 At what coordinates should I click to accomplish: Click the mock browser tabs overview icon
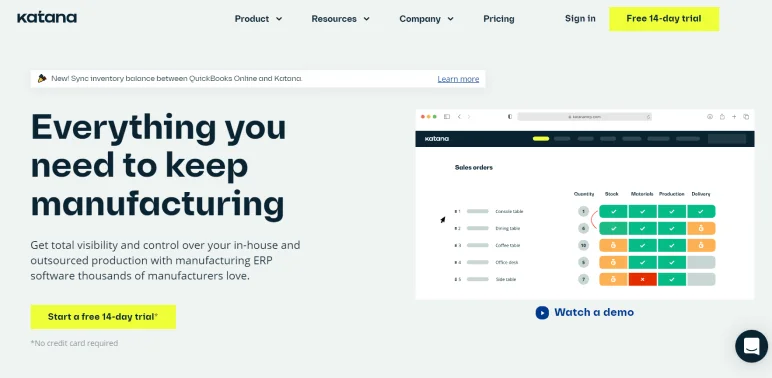[x=746, y=117]
